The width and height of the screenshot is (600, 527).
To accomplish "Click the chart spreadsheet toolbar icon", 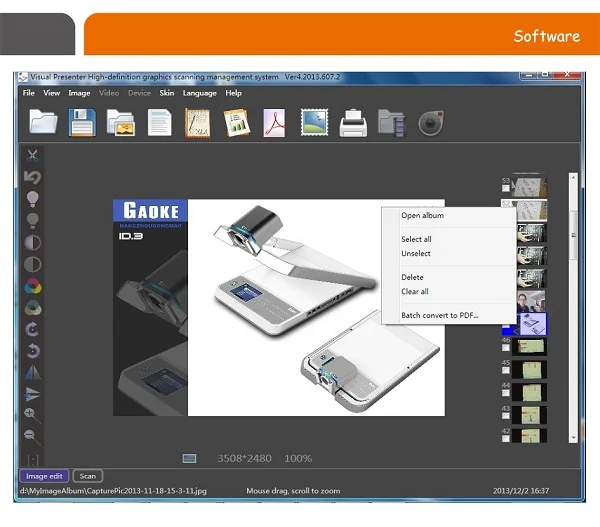I will pyautogui.click(x=236, y=123).
